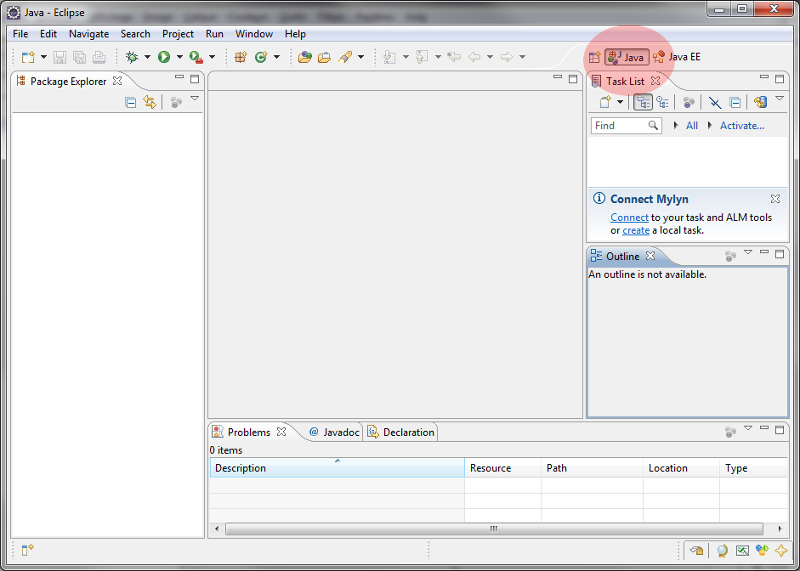Click the New Java Package icon

(240, 57)
